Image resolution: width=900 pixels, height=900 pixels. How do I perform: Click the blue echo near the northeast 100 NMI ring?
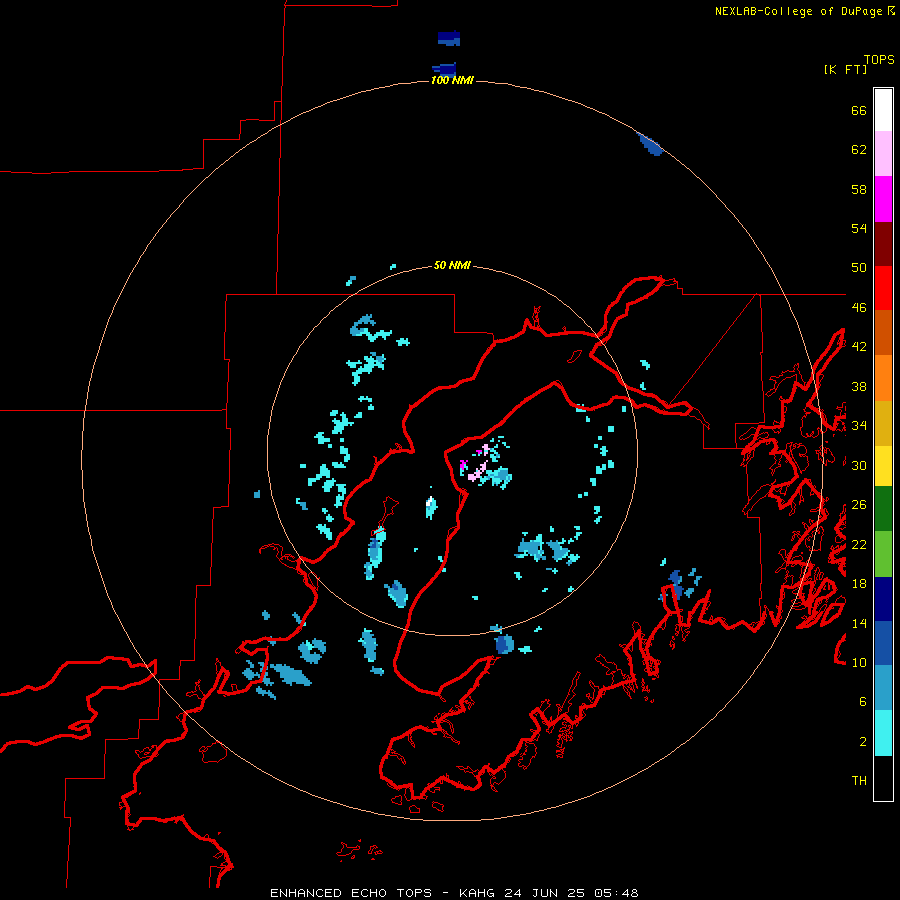pos(650,144)
